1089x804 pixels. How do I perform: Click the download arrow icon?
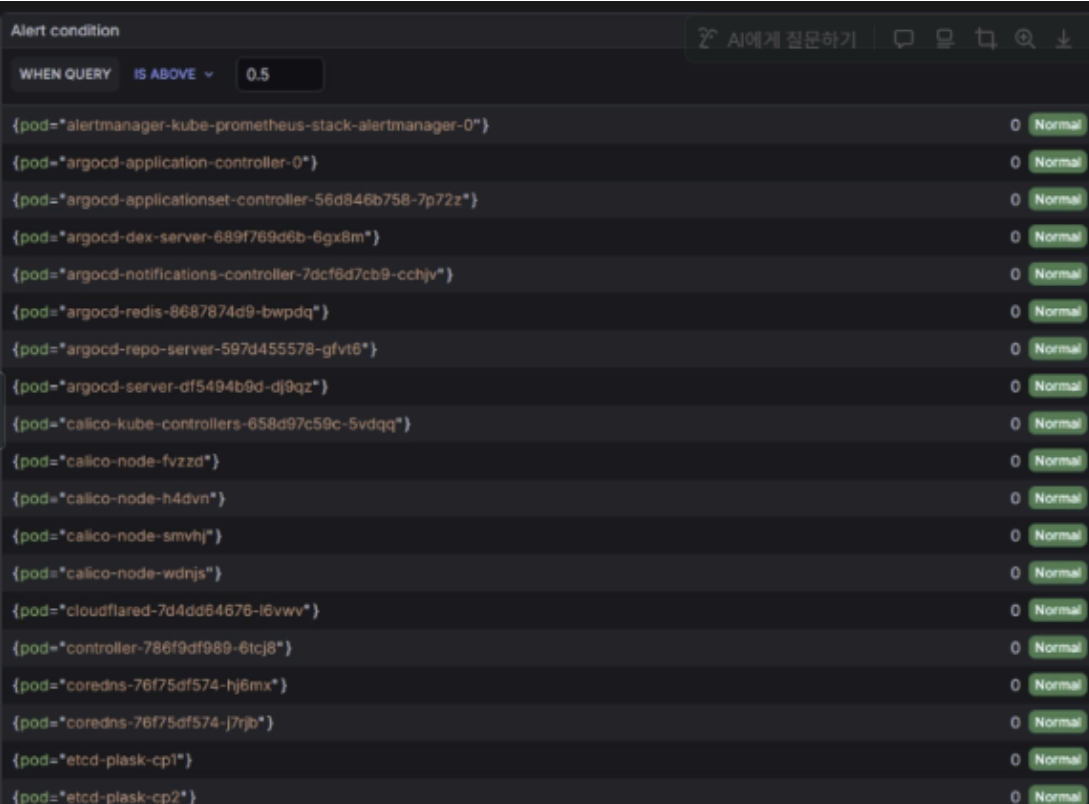[x=1062, y=39]
